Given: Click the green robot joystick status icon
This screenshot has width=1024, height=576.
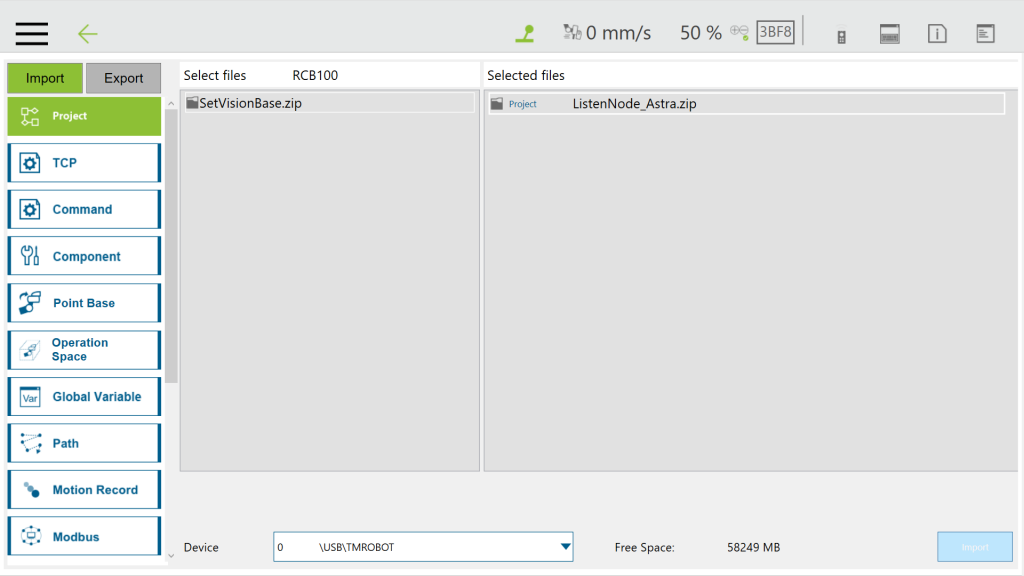Looking at the screenshot, I should tap(525, 33).
